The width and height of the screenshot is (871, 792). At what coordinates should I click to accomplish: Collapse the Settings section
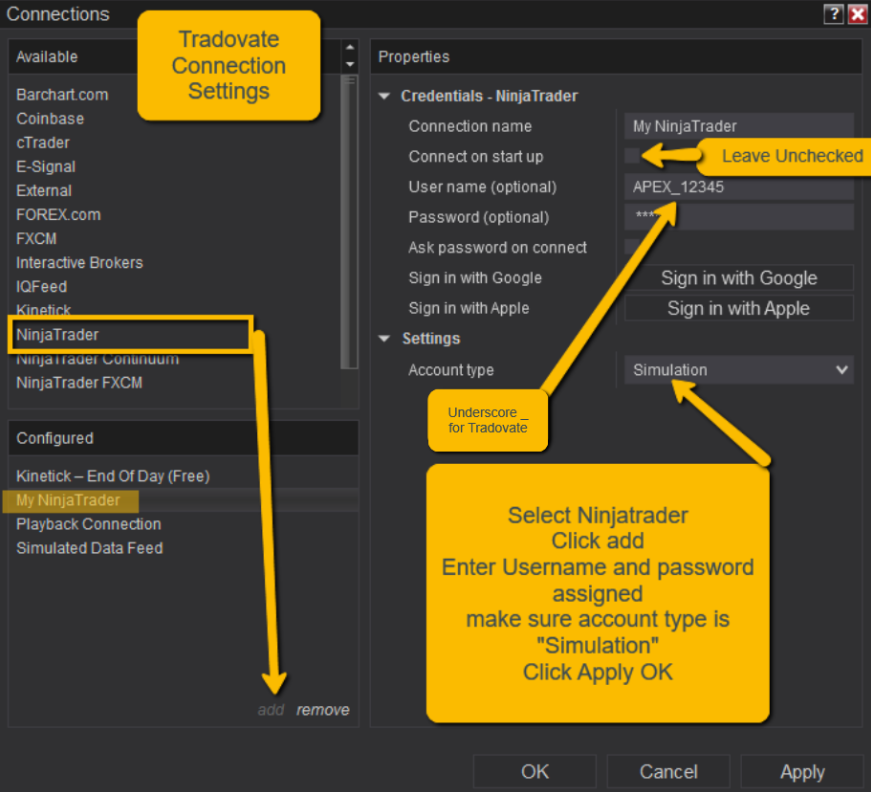(384, 339)
